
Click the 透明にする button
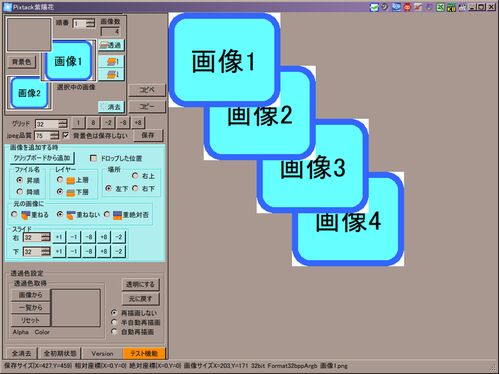140,285
